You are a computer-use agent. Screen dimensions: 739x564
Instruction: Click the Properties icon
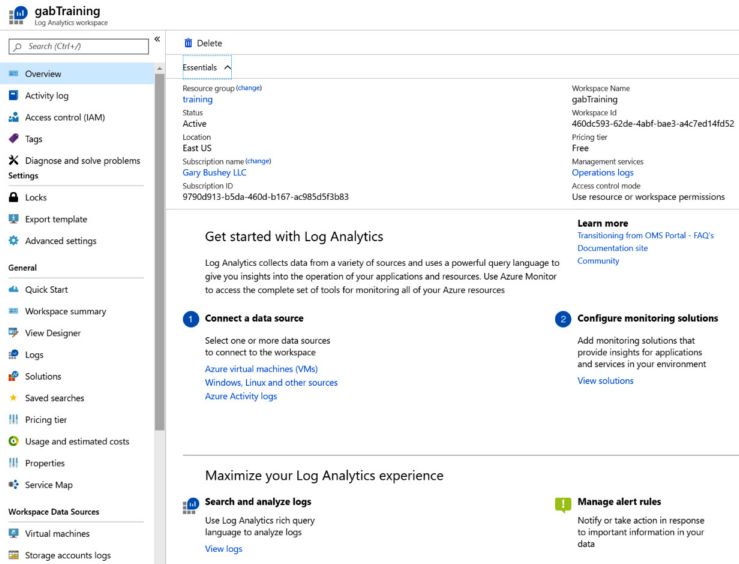coord(14,463)
